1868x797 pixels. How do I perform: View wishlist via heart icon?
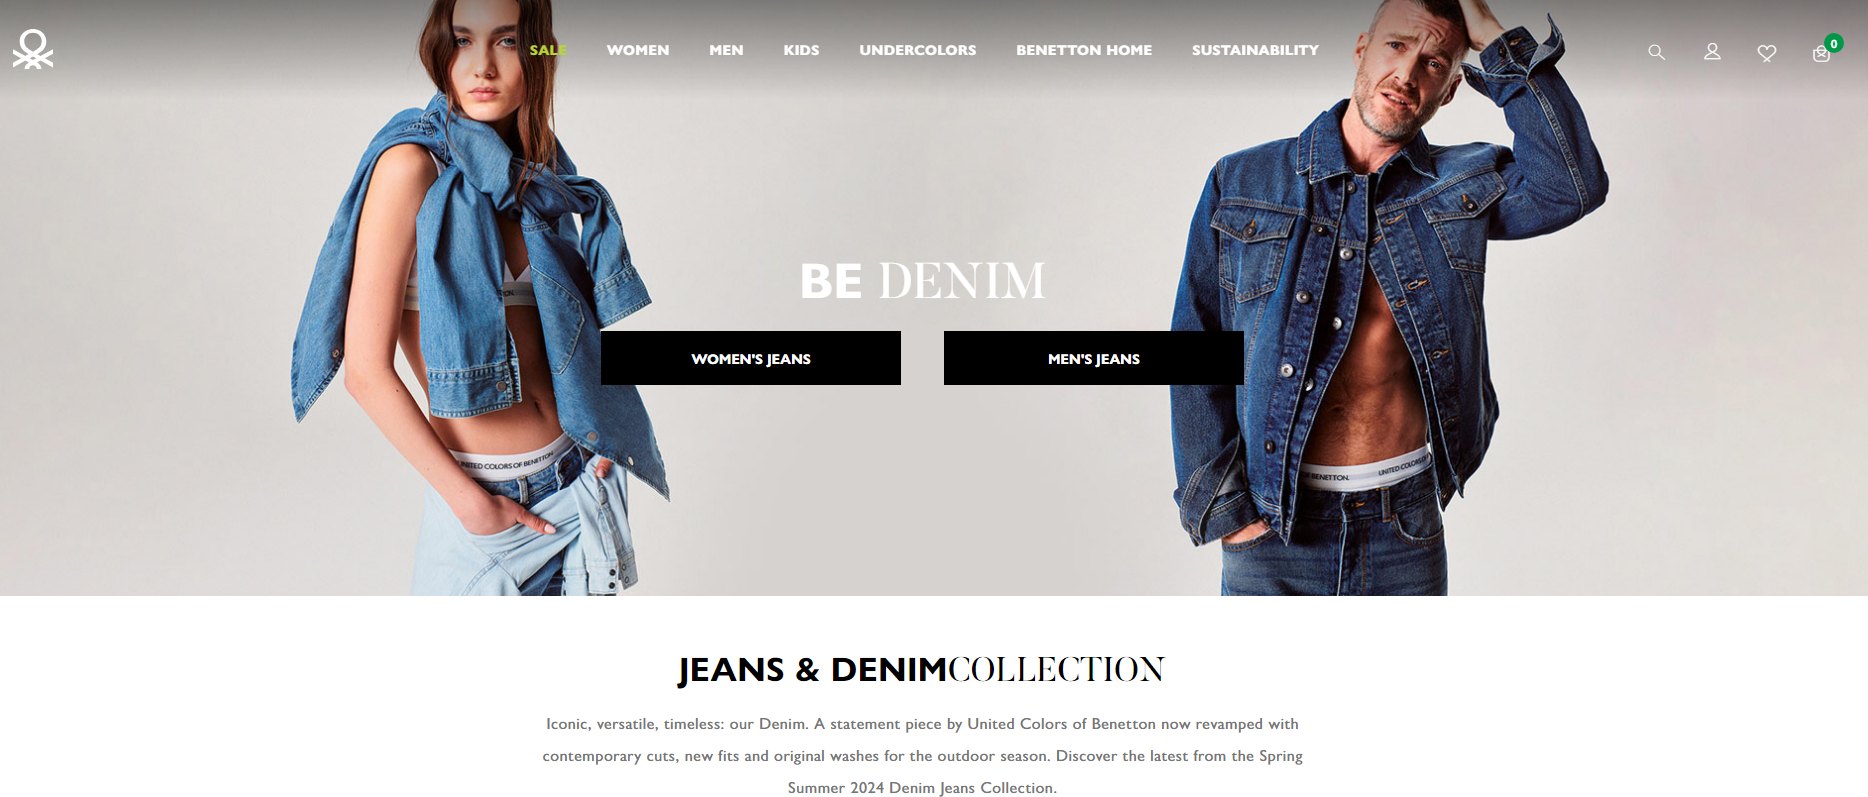1767,53
